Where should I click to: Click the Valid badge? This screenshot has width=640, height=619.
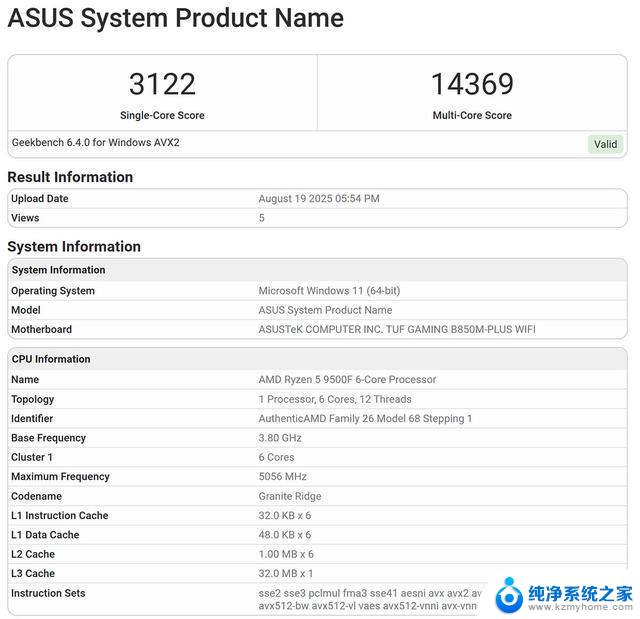point(605,144)
